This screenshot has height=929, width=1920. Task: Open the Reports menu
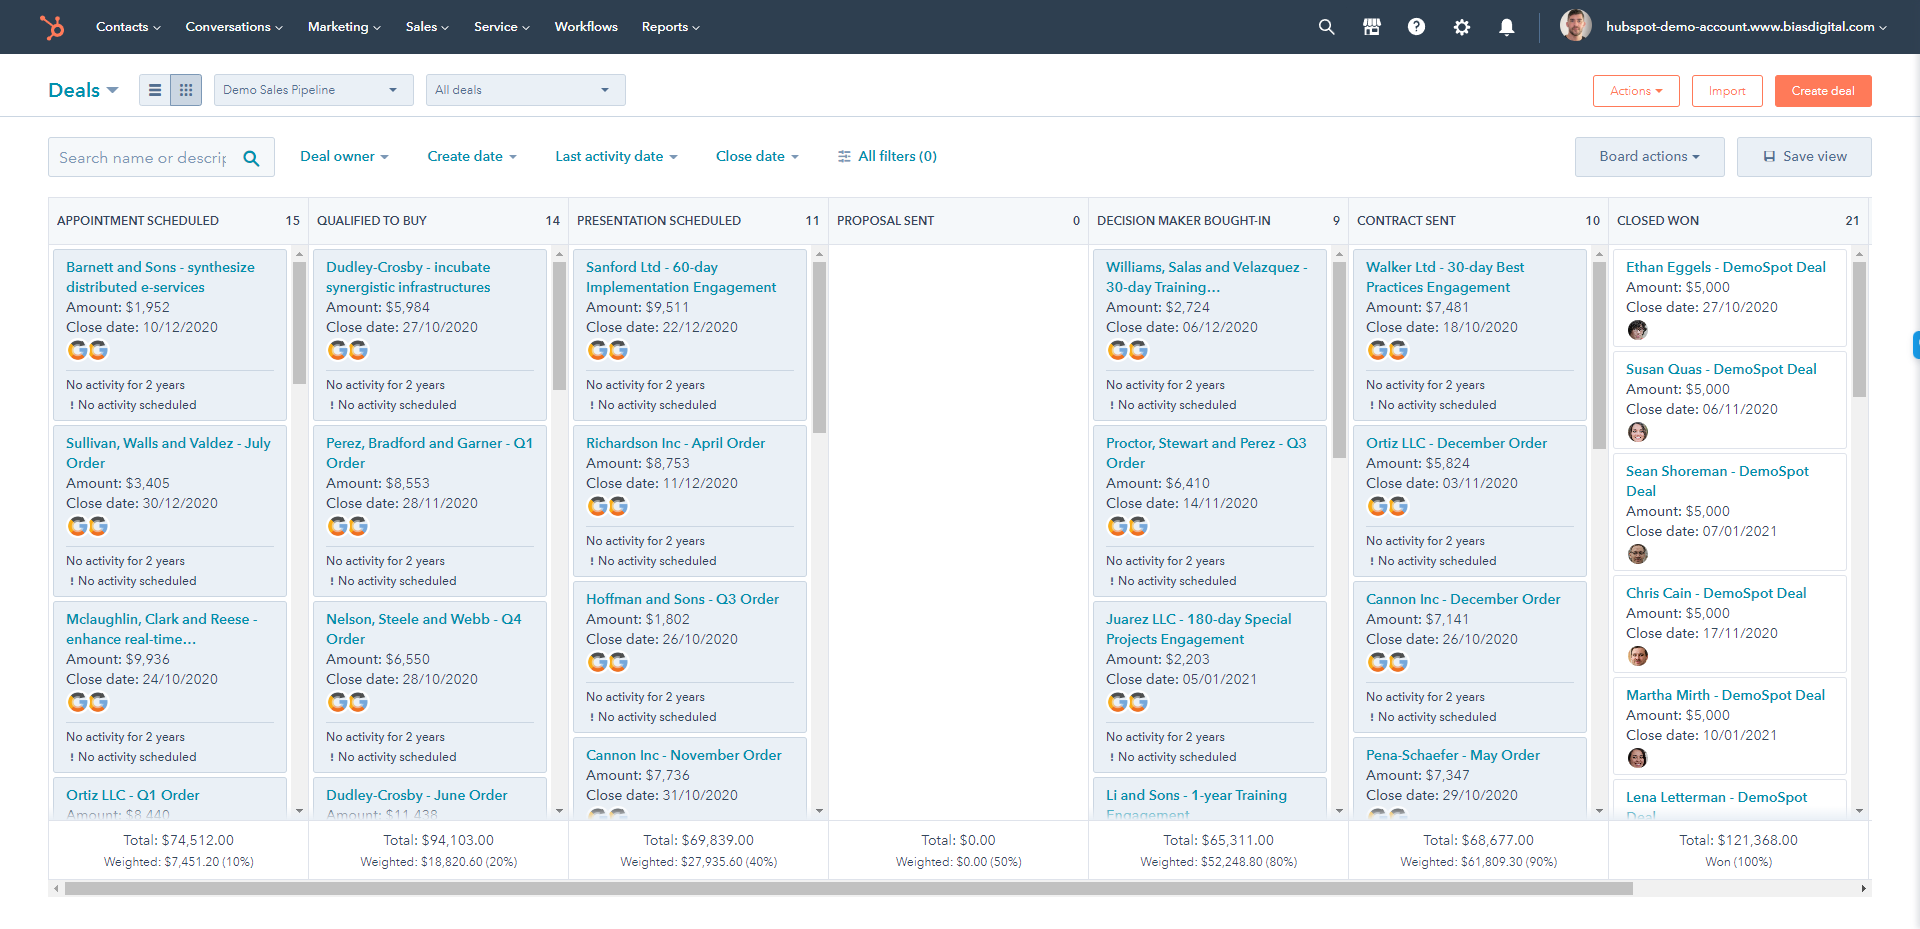(670, 27)
